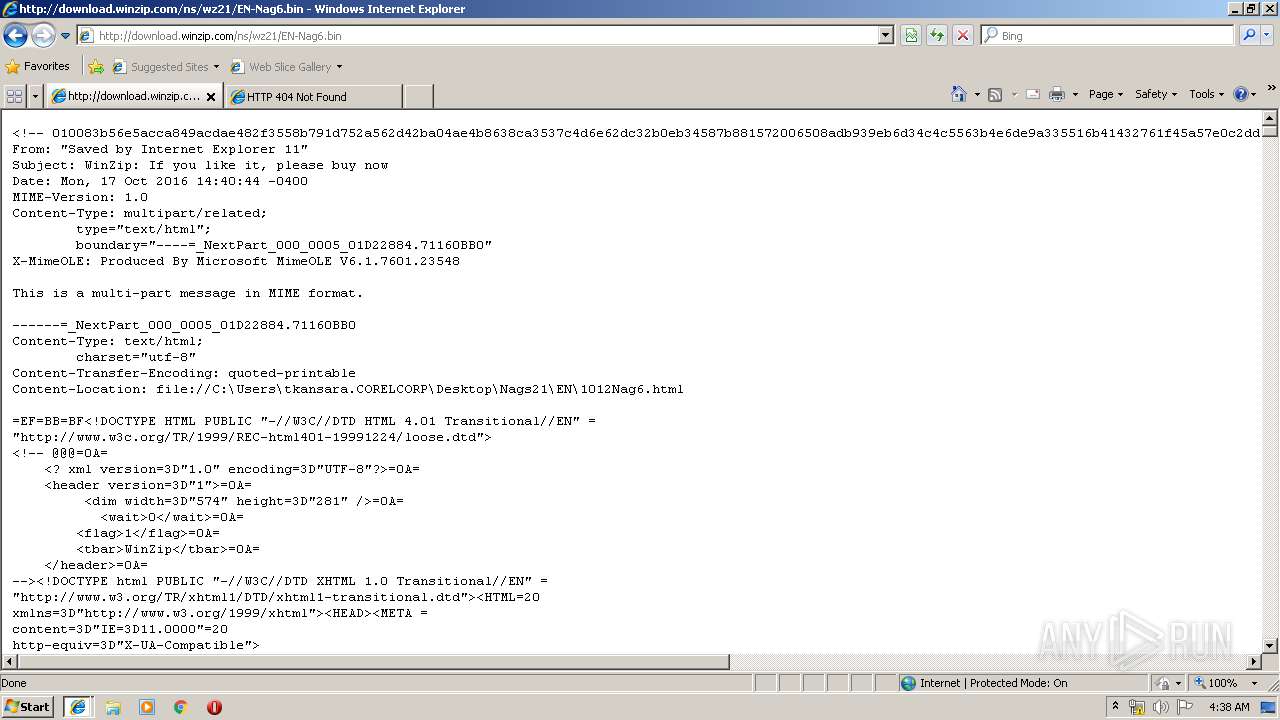This screenshot has height=720, width=1280.
Task: Open Chrome taskbar icon
Action: tap(181, 707)
